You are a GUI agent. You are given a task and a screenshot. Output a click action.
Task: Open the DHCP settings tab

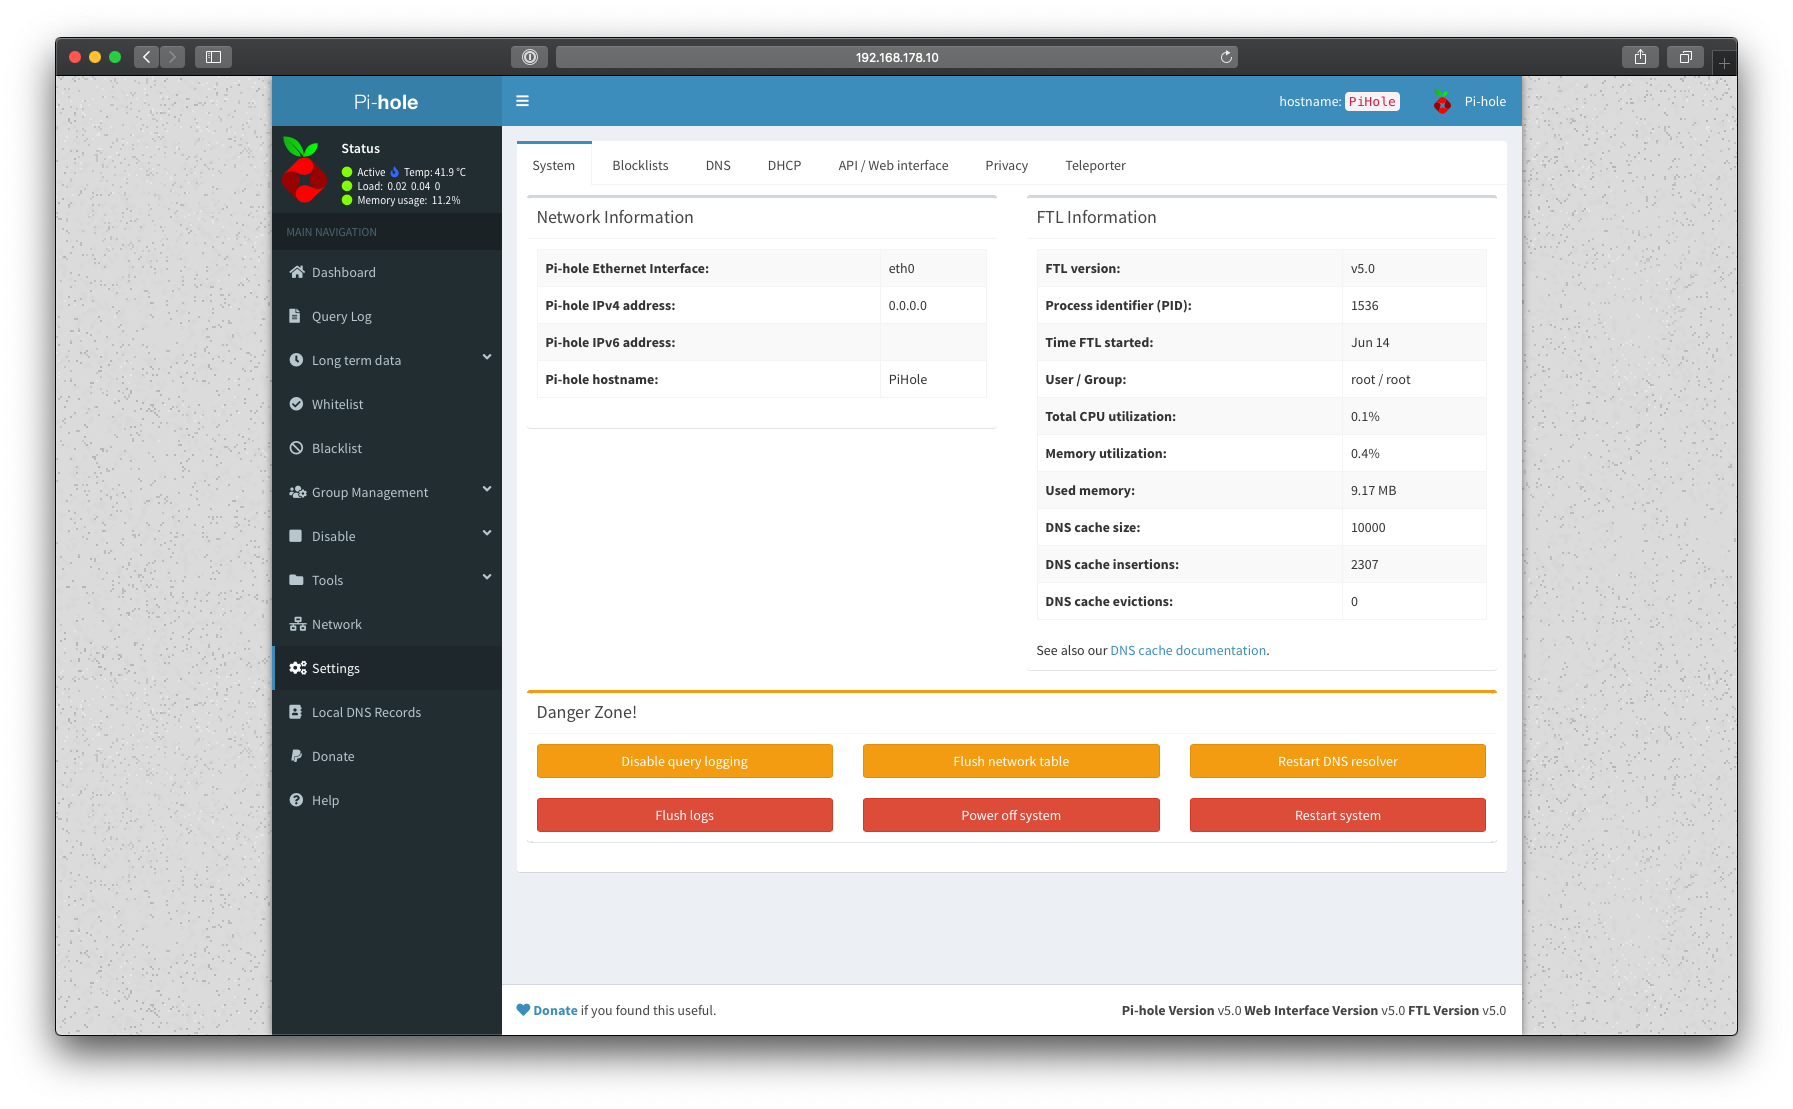[784, 165]
